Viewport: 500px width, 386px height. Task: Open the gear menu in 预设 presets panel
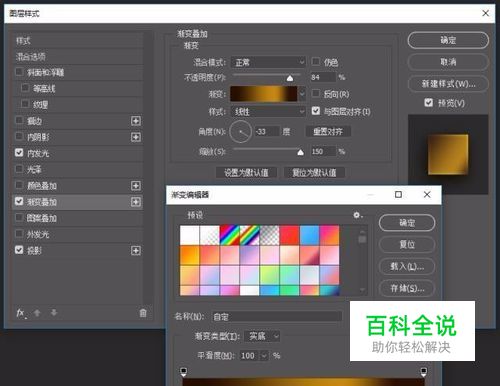tap(358, 215)
